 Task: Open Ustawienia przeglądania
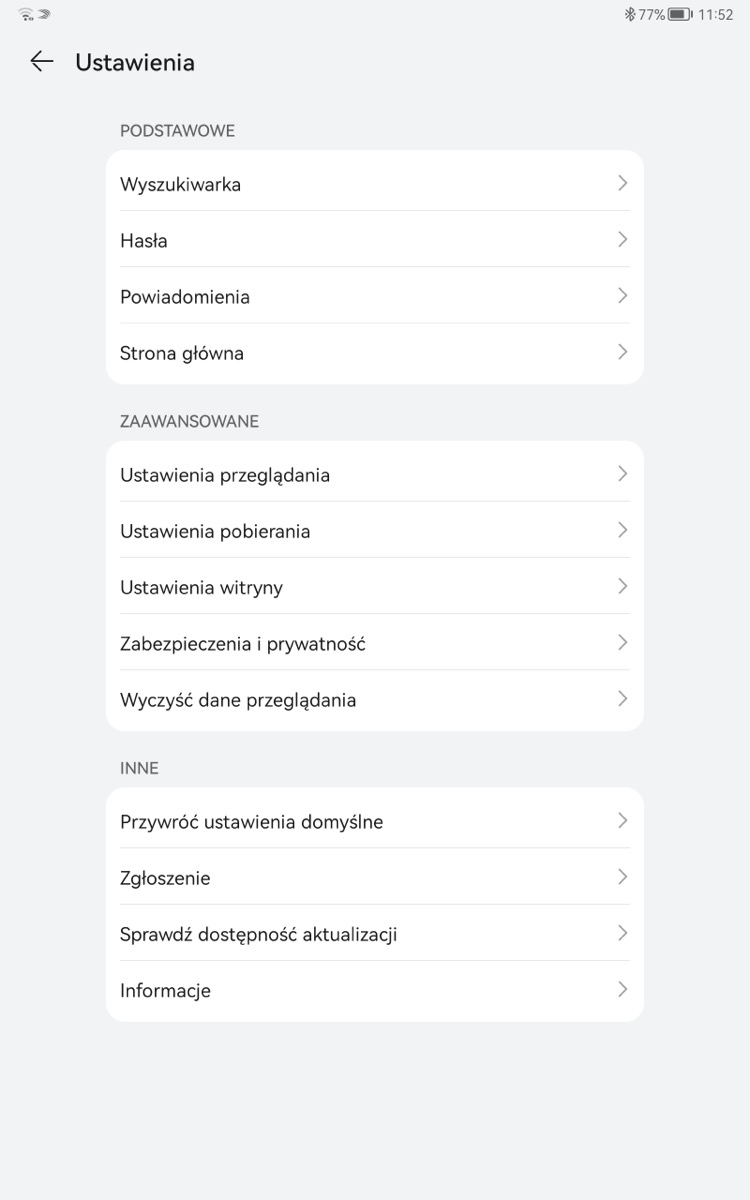pyautogui.click(x=375, y=473)
